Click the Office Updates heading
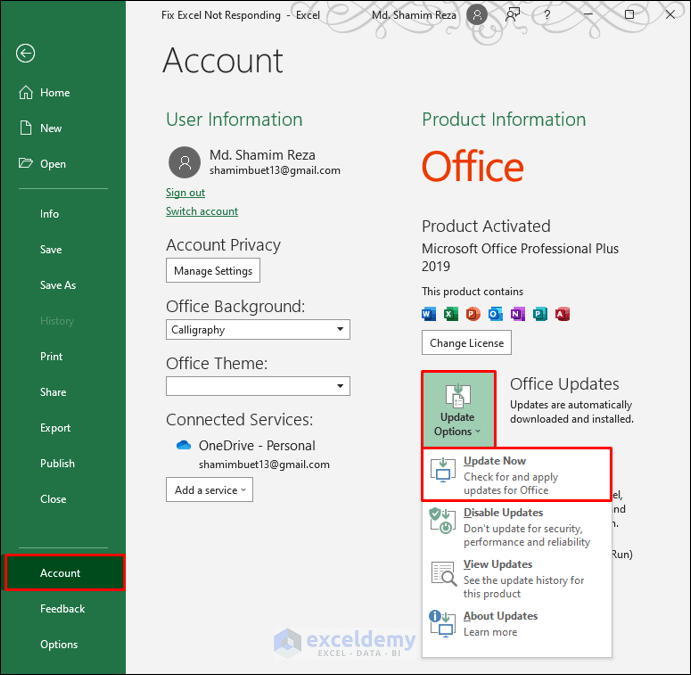This screenshot has height=675, width=691. tap(564, 384)
